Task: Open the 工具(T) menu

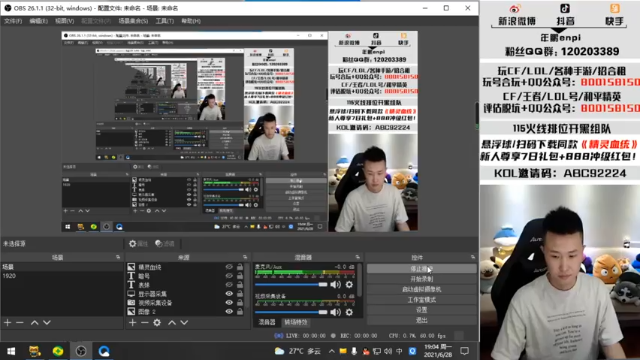Action: [x=164, y=21]
